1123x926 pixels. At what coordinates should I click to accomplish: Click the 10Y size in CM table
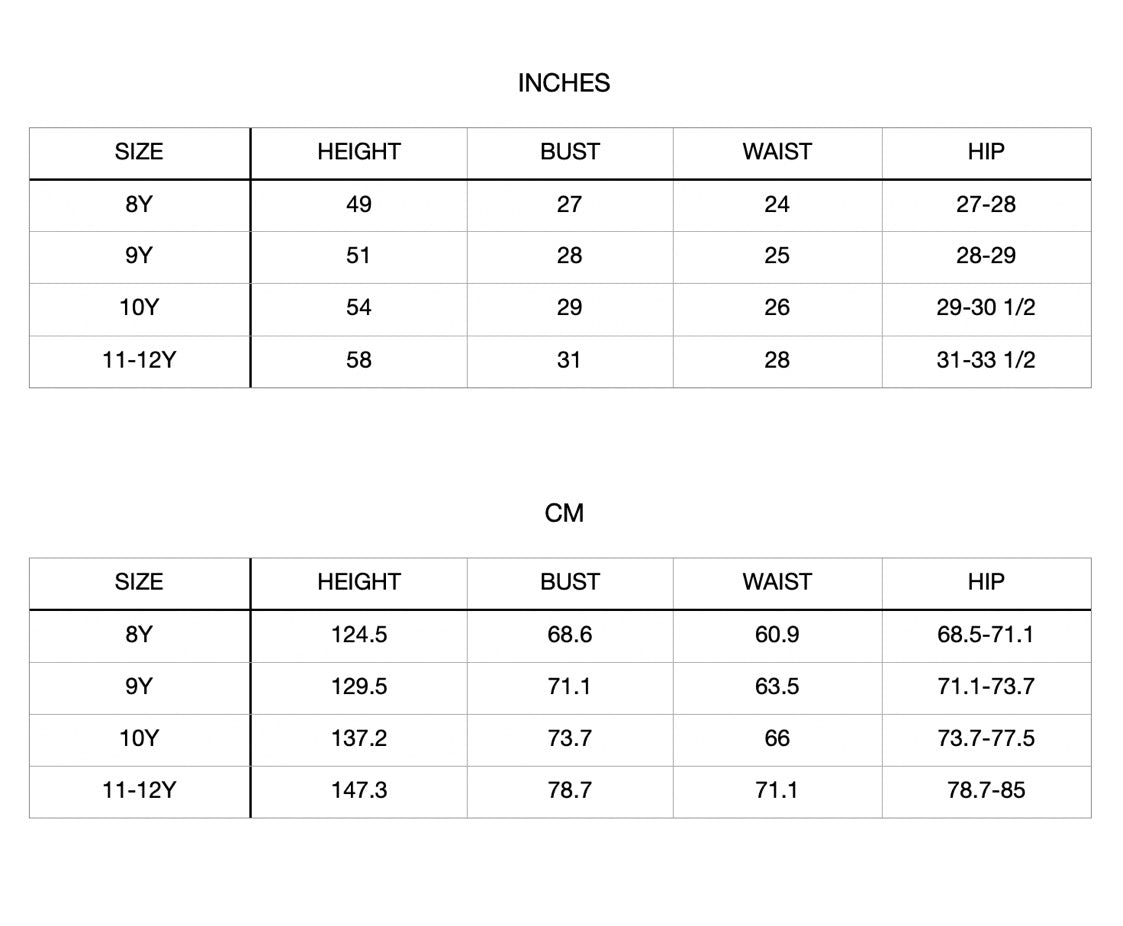(x=139, y=738)
